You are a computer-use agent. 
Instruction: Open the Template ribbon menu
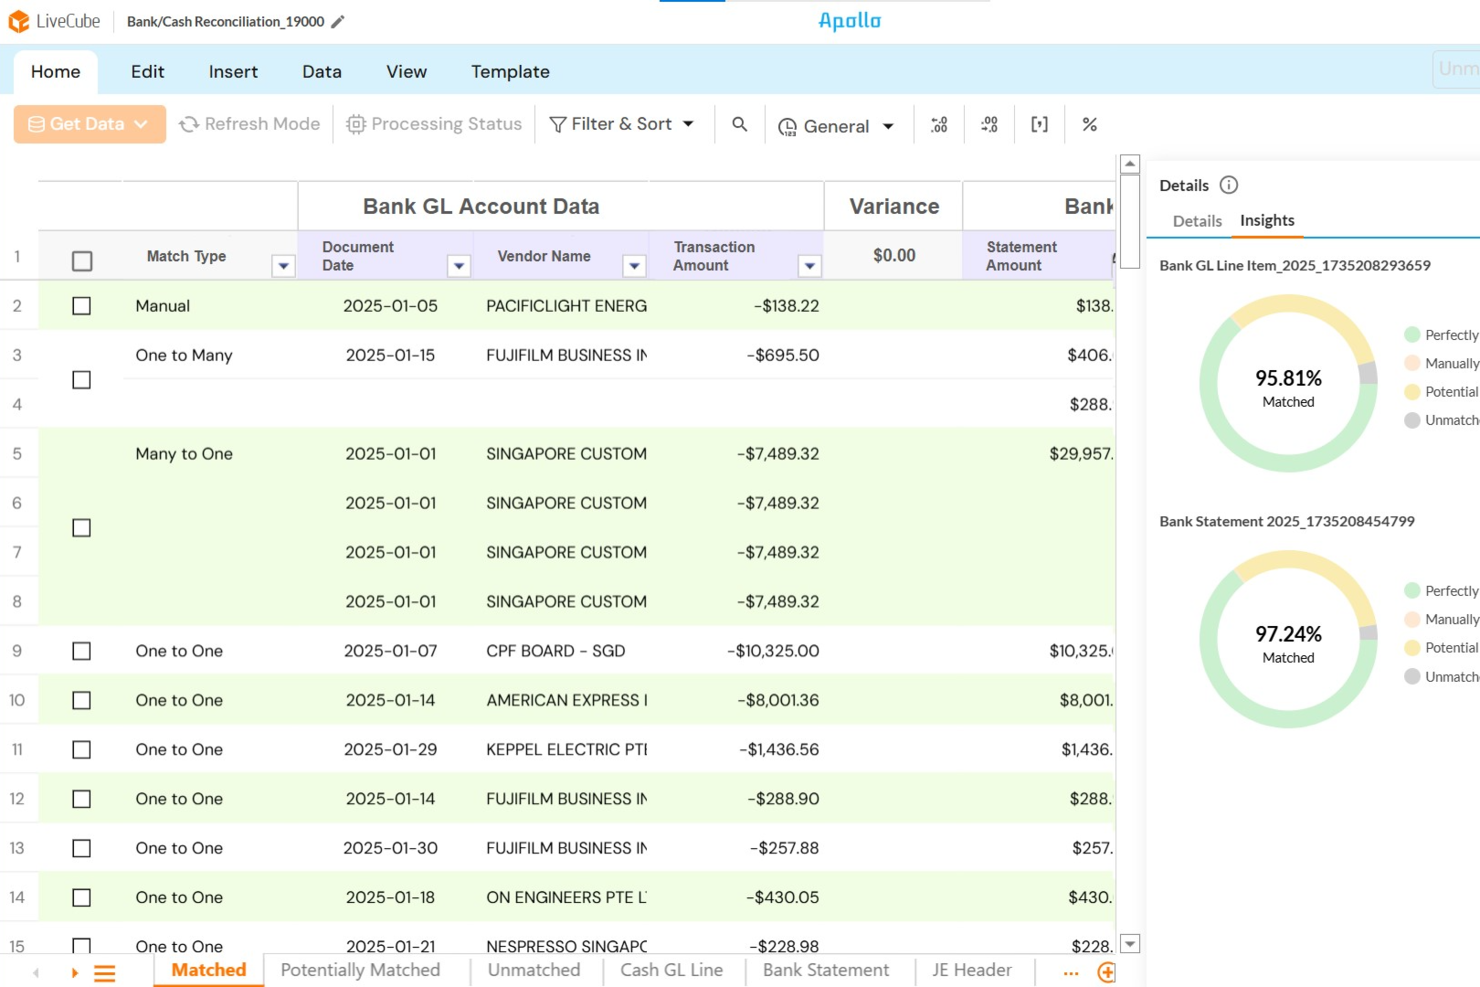(x=510, y=71)
